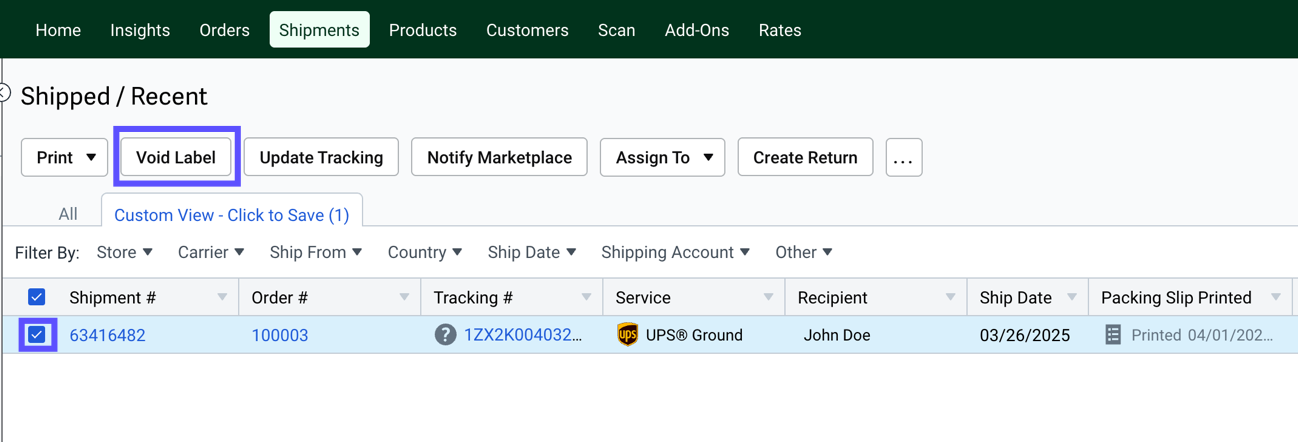The height and width of the screenshot is (442, 1298).
Task: Click the UPS carrier logo icon
Action: click(x=627, y=335)
